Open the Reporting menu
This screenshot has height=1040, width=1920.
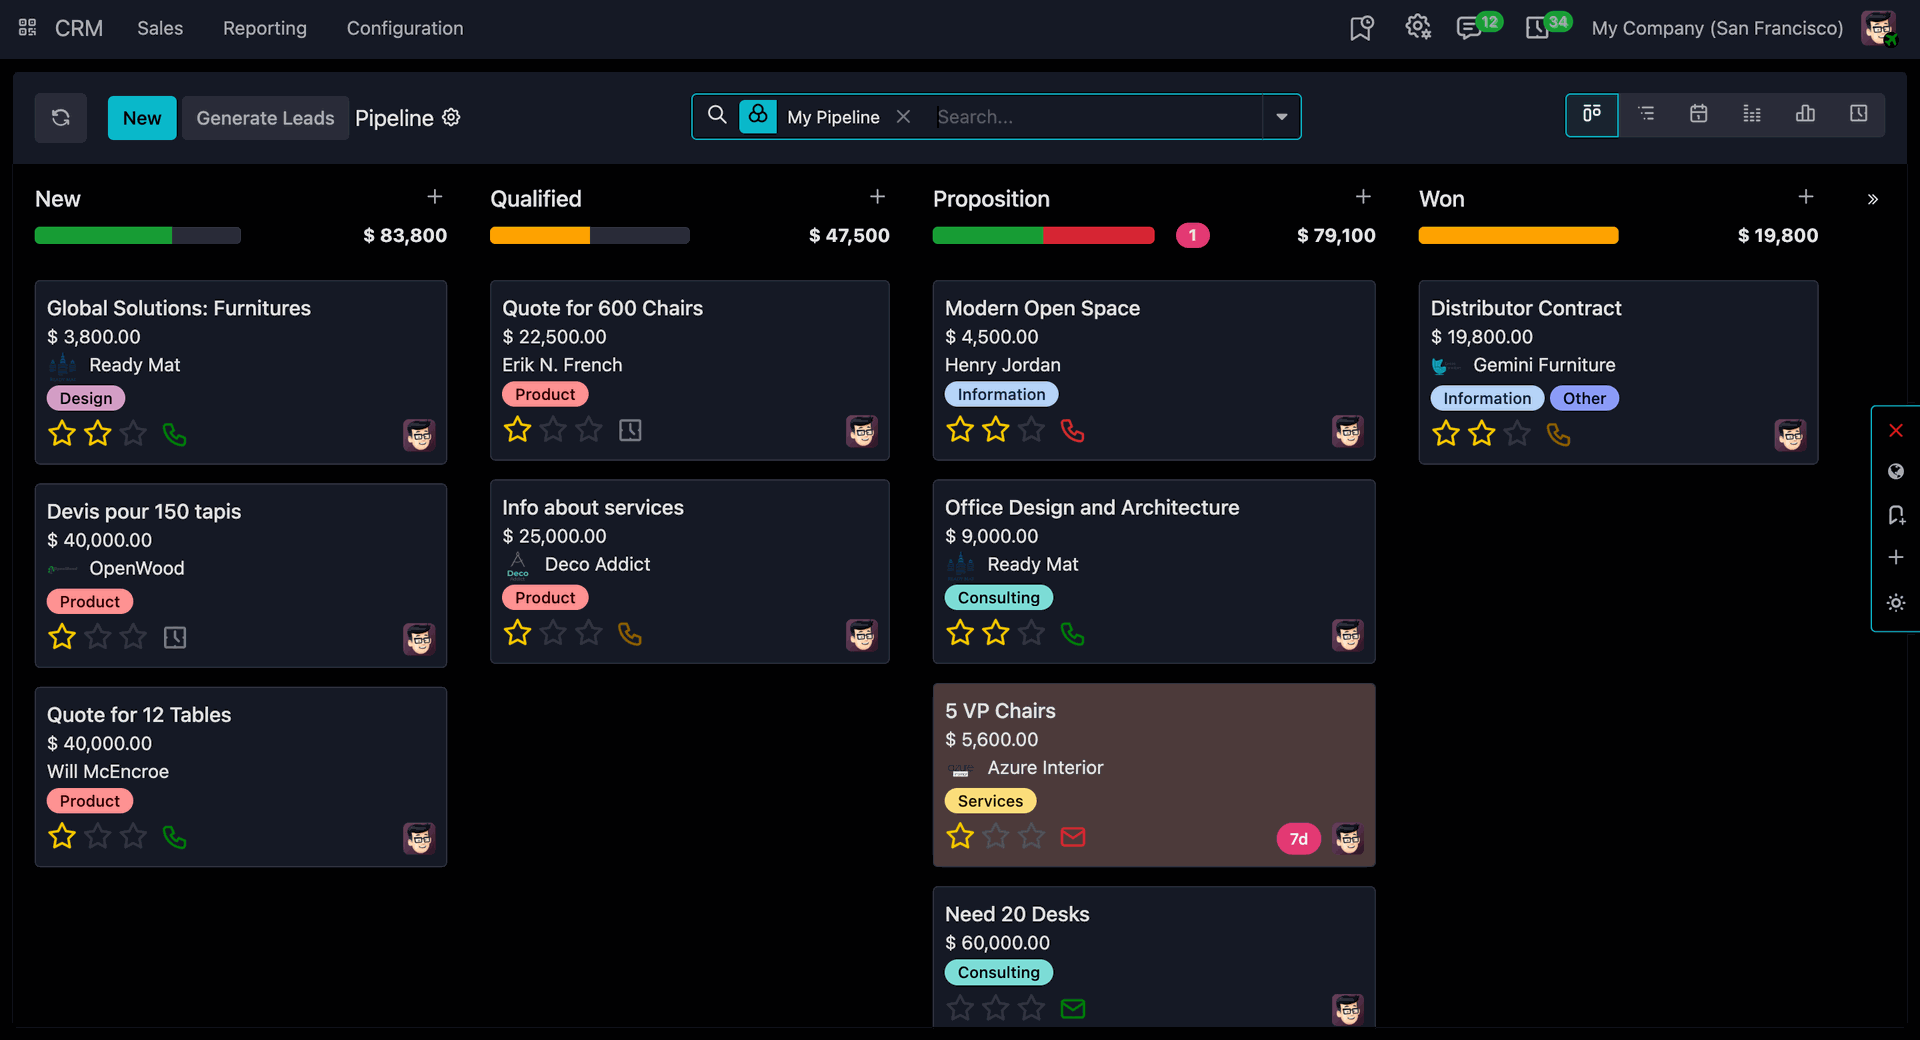point(265,28)
